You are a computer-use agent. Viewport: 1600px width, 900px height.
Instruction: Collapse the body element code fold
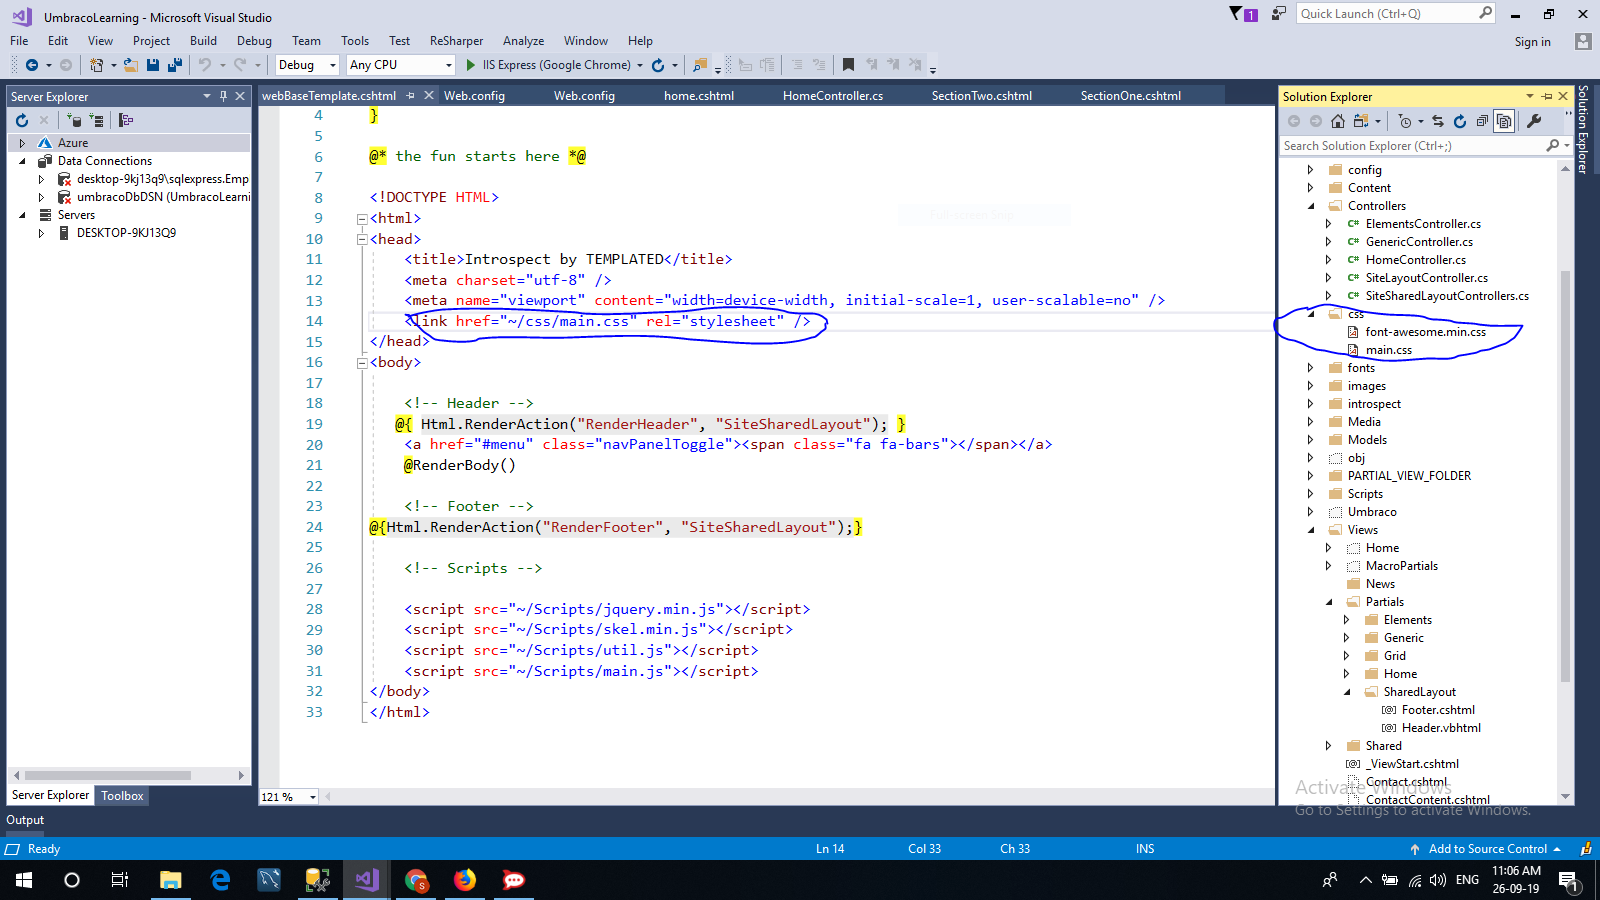[x=362, y=362]
